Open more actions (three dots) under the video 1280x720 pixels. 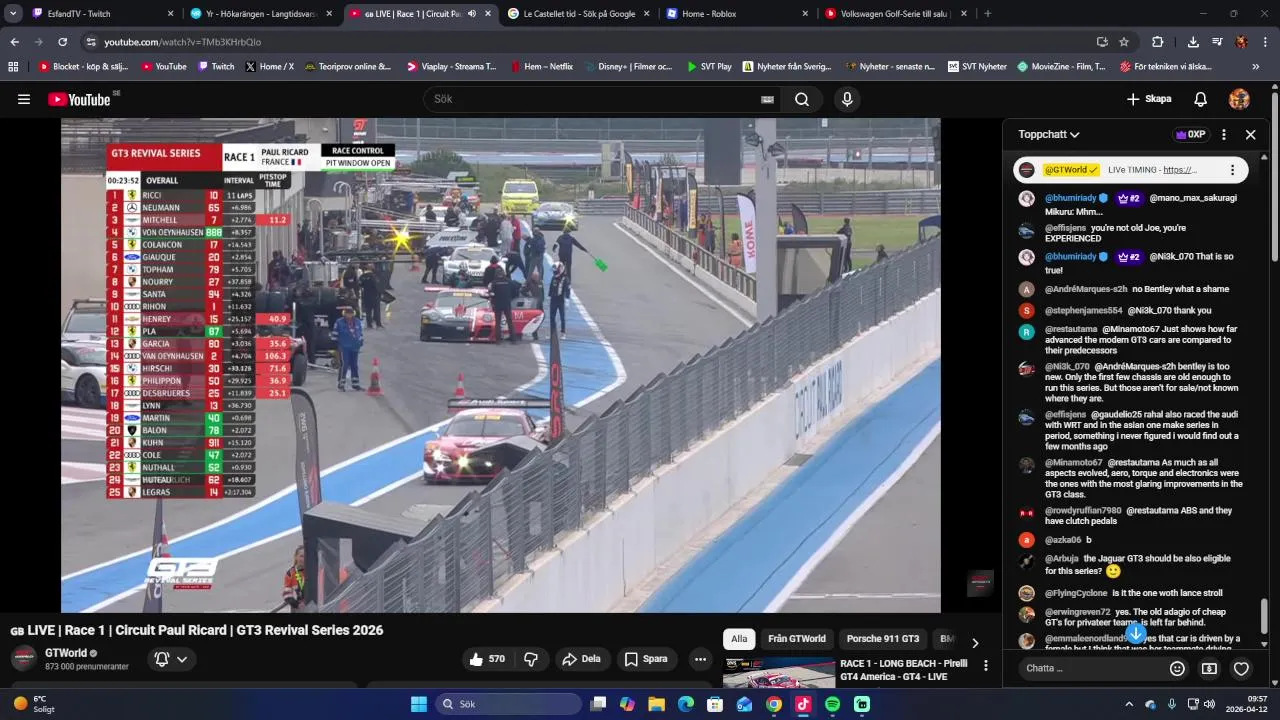click(x=700, y=659)
